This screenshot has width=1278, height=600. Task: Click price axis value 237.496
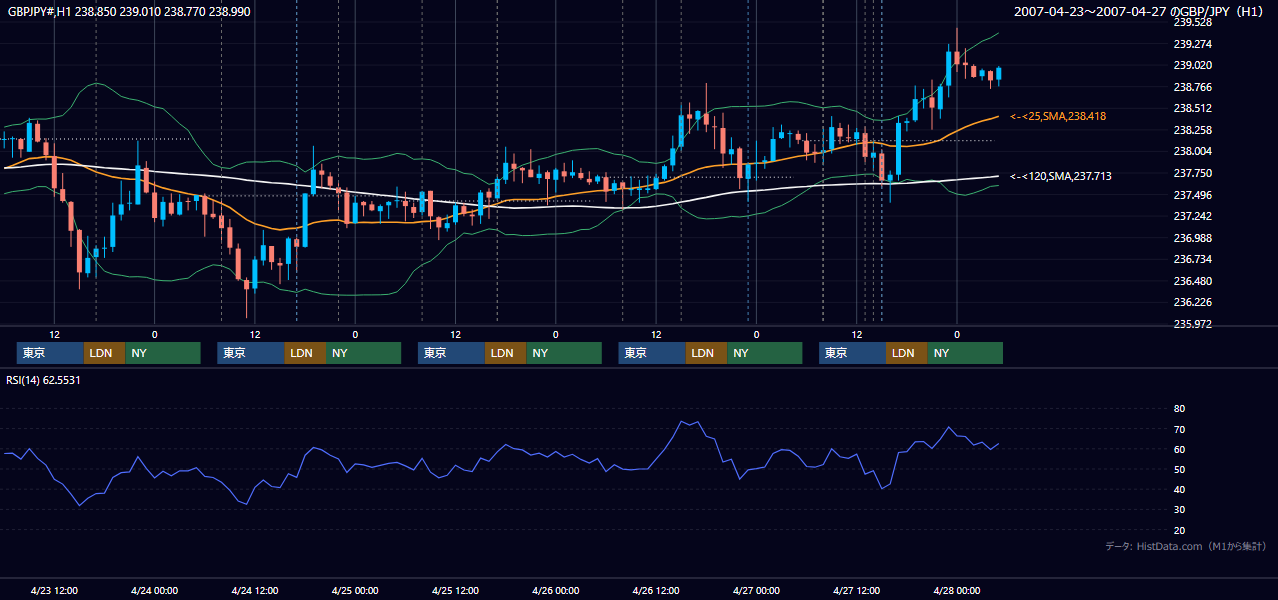coord(1193,195)
